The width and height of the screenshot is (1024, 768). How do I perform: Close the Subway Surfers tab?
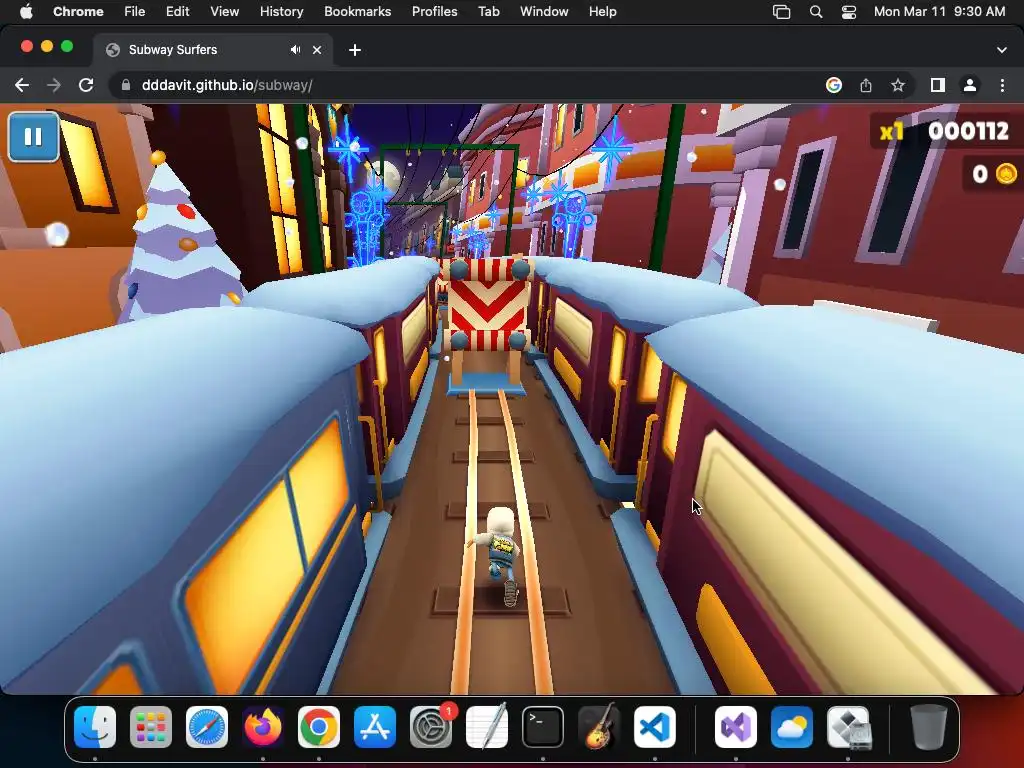[317, 50]
